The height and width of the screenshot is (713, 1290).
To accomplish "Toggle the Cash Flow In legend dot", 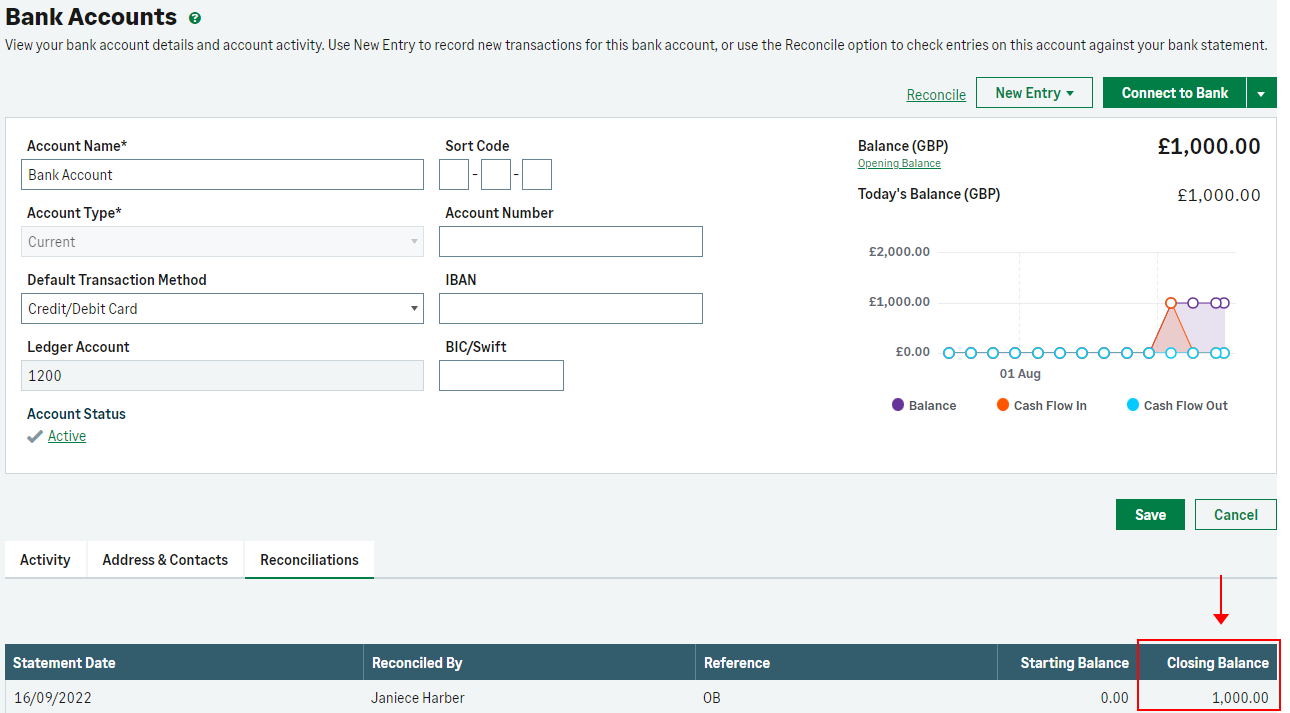I will coord(1003,405).
